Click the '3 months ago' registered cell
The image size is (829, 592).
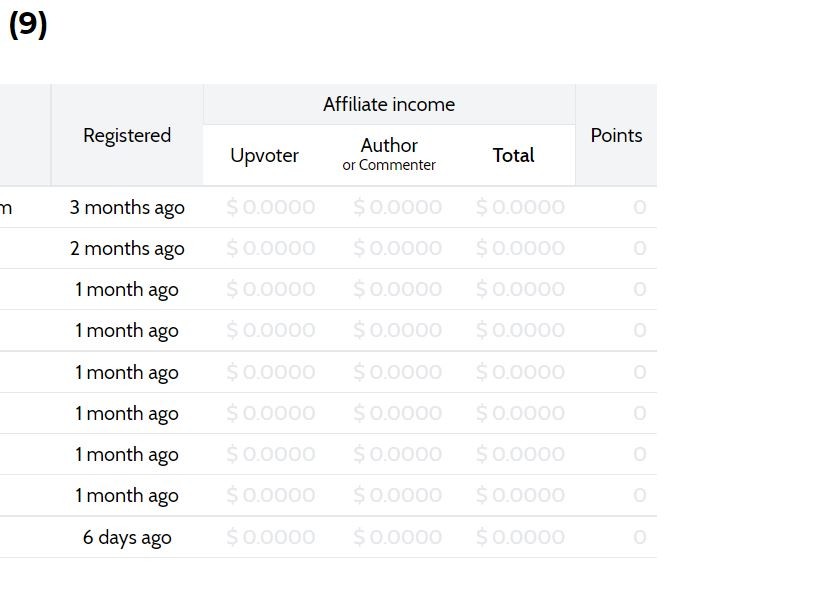(127, 208)
